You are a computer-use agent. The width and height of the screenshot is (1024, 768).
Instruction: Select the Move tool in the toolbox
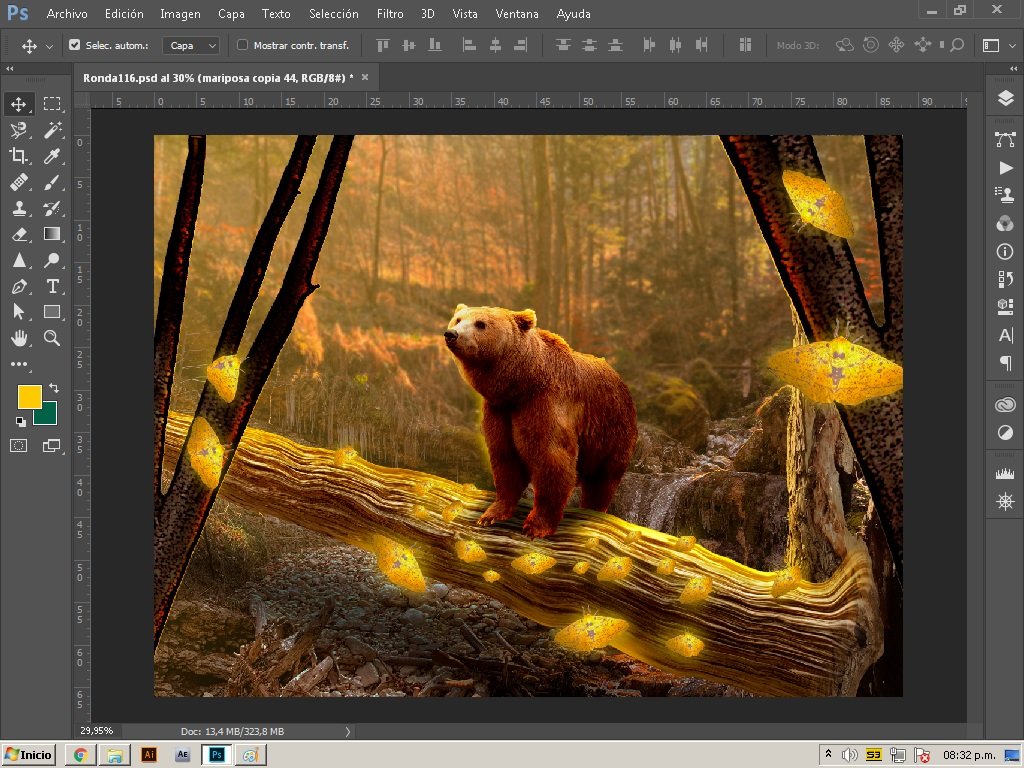tap(18, 104)
